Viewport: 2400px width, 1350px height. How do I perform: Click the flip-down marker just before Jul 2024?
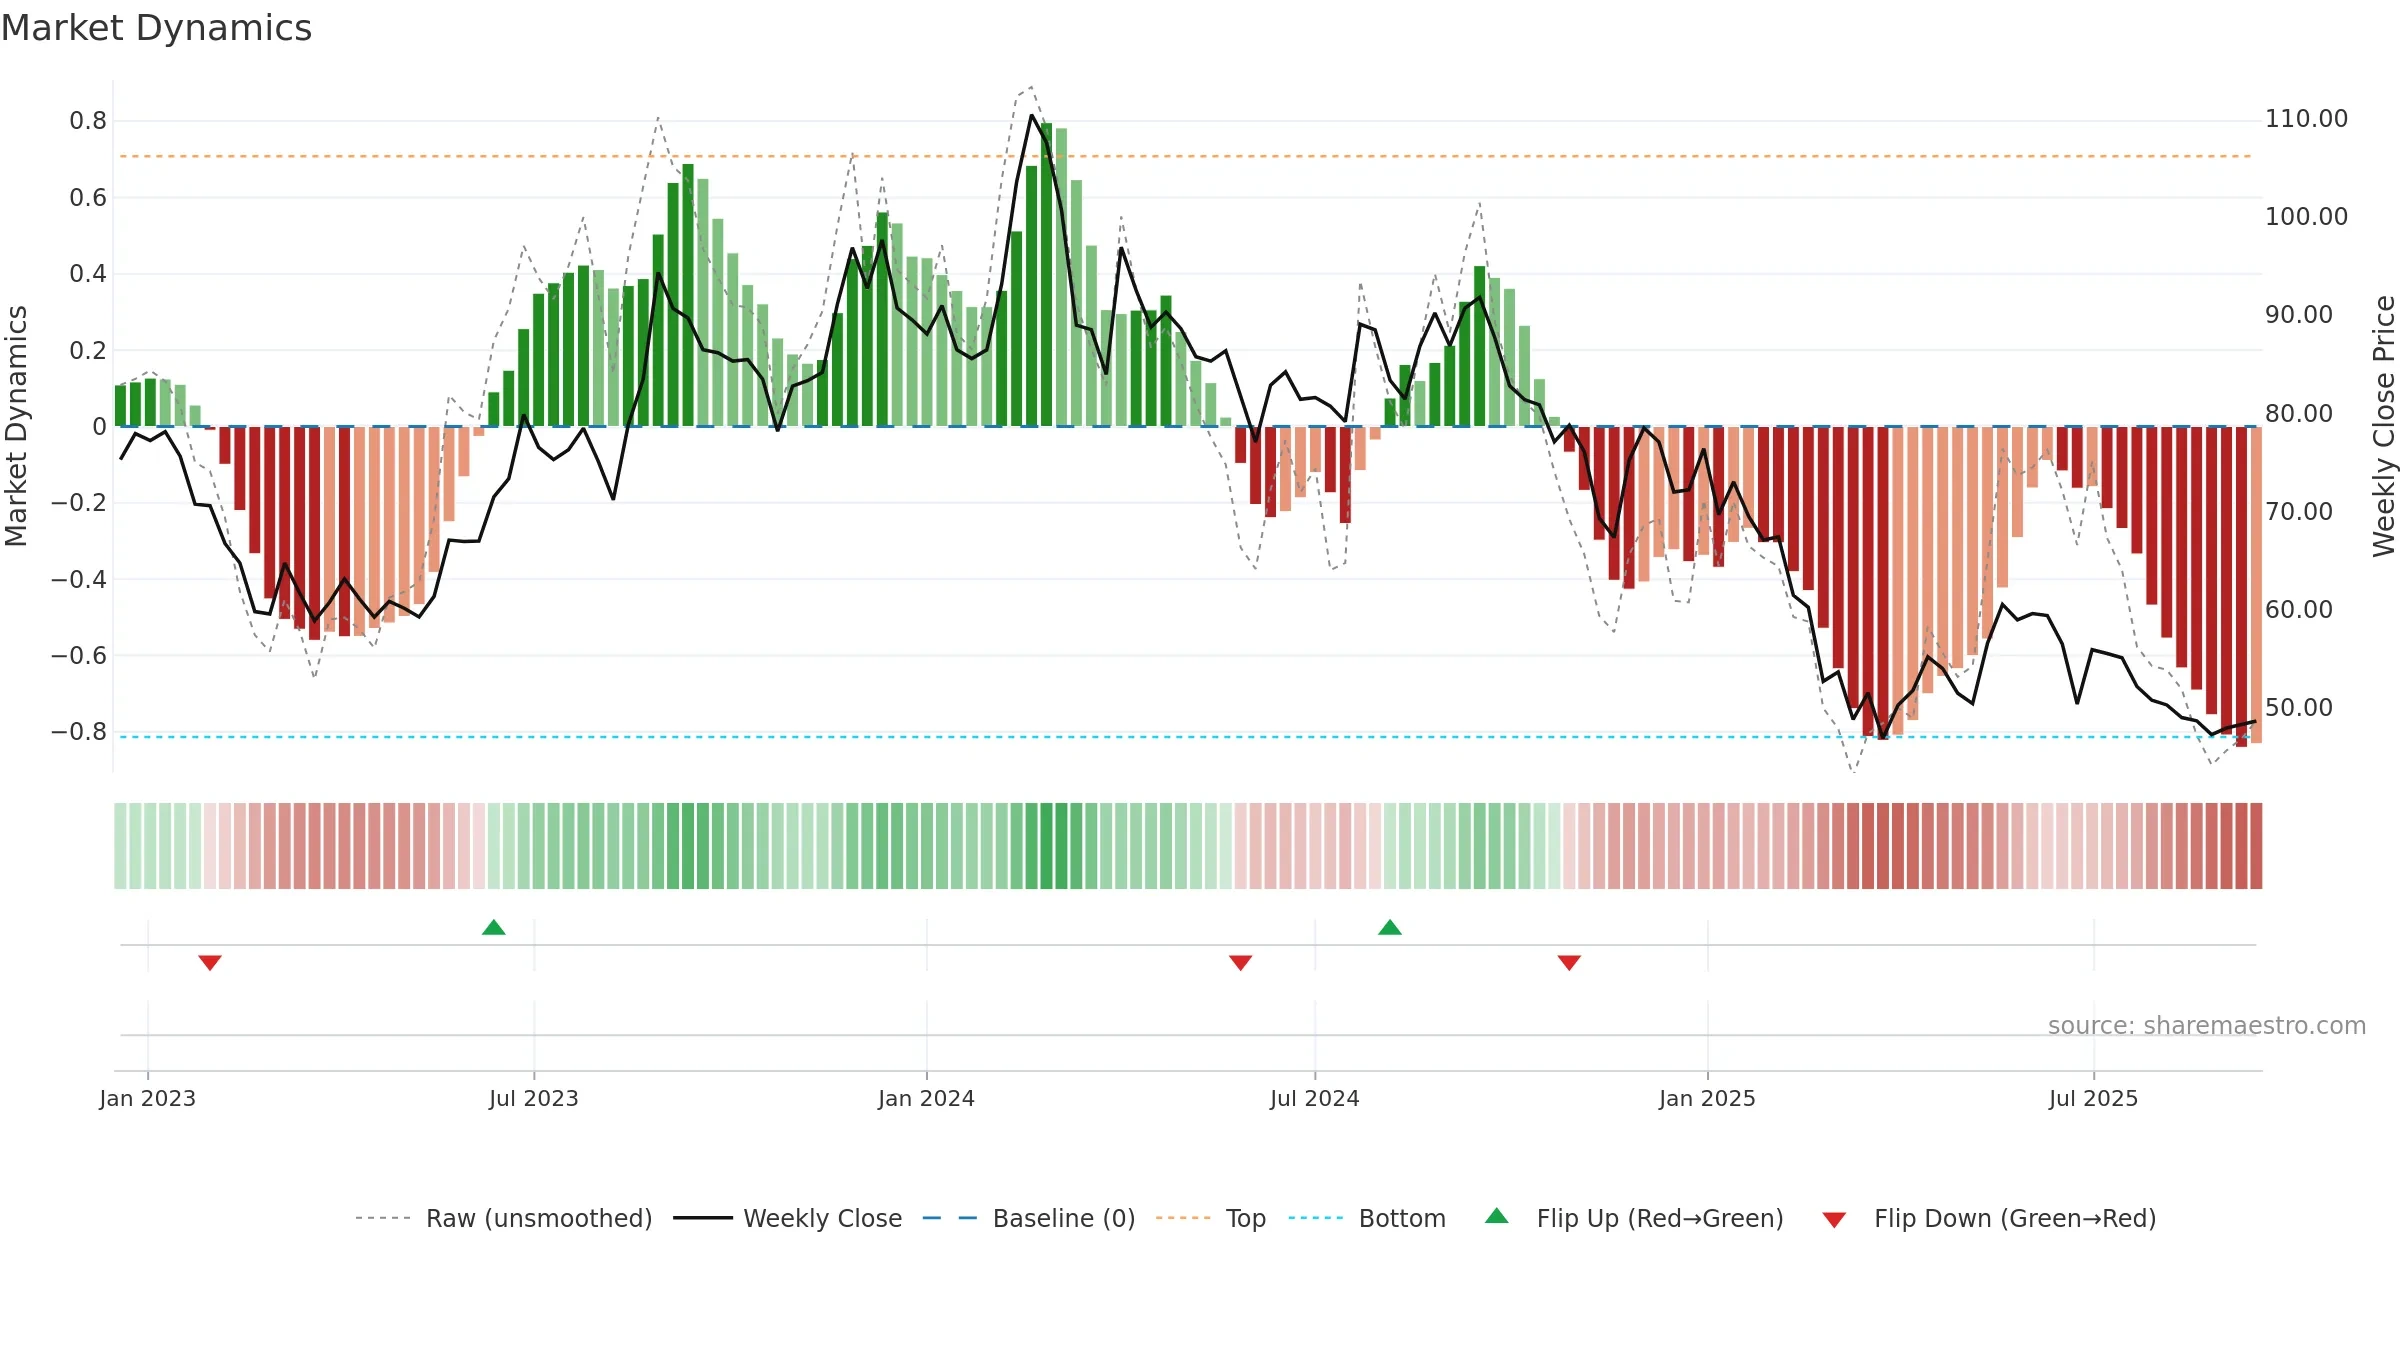(x=1241, y=962)
